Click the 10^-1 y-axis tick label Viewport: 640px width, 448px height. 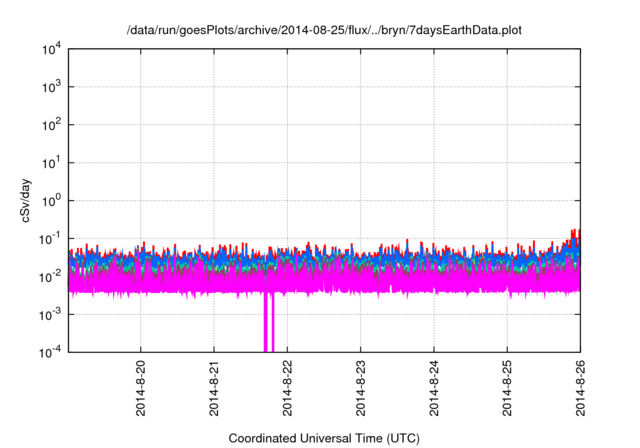[x=50, y=239]
